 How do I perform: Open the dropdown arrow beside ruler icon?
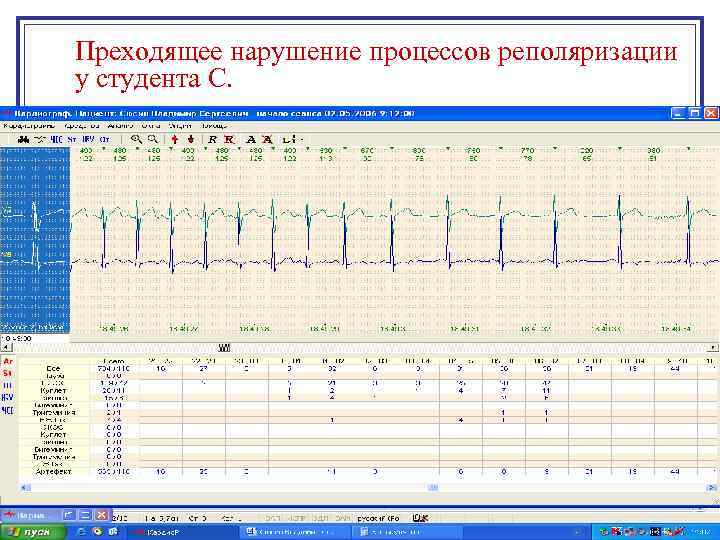point(302,140)
